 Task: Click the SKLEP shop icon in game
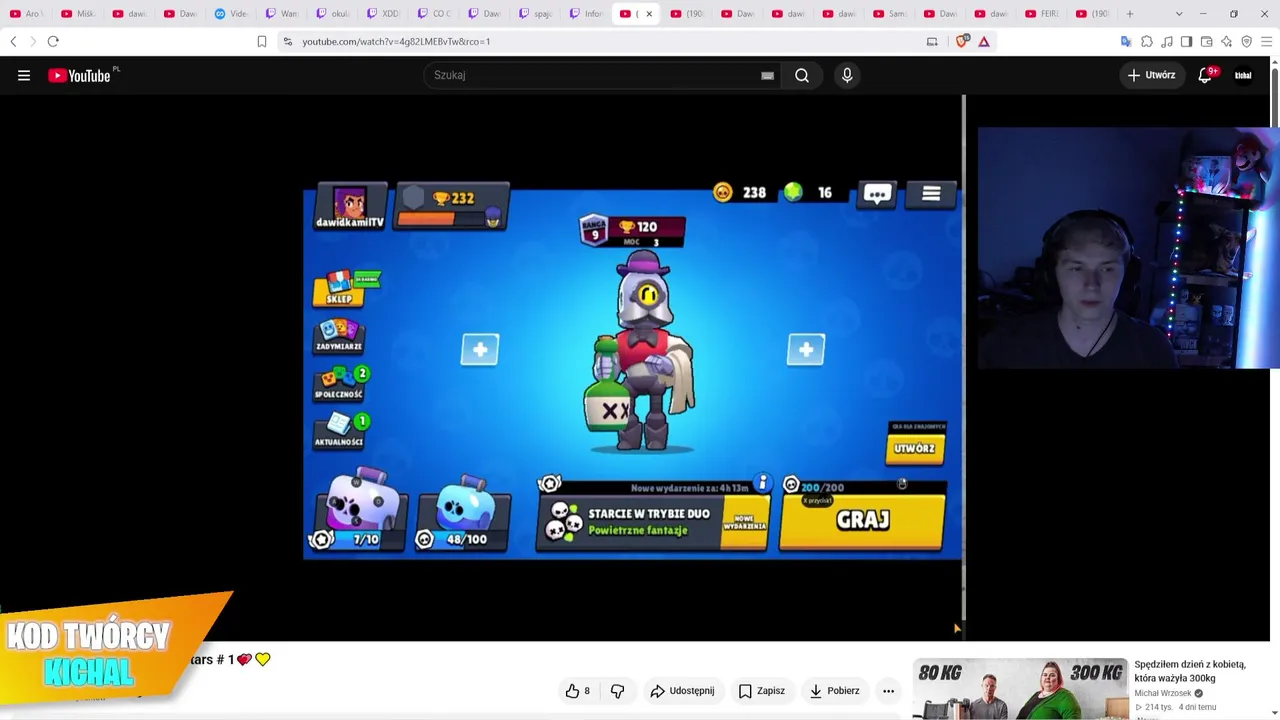(340, 288)
